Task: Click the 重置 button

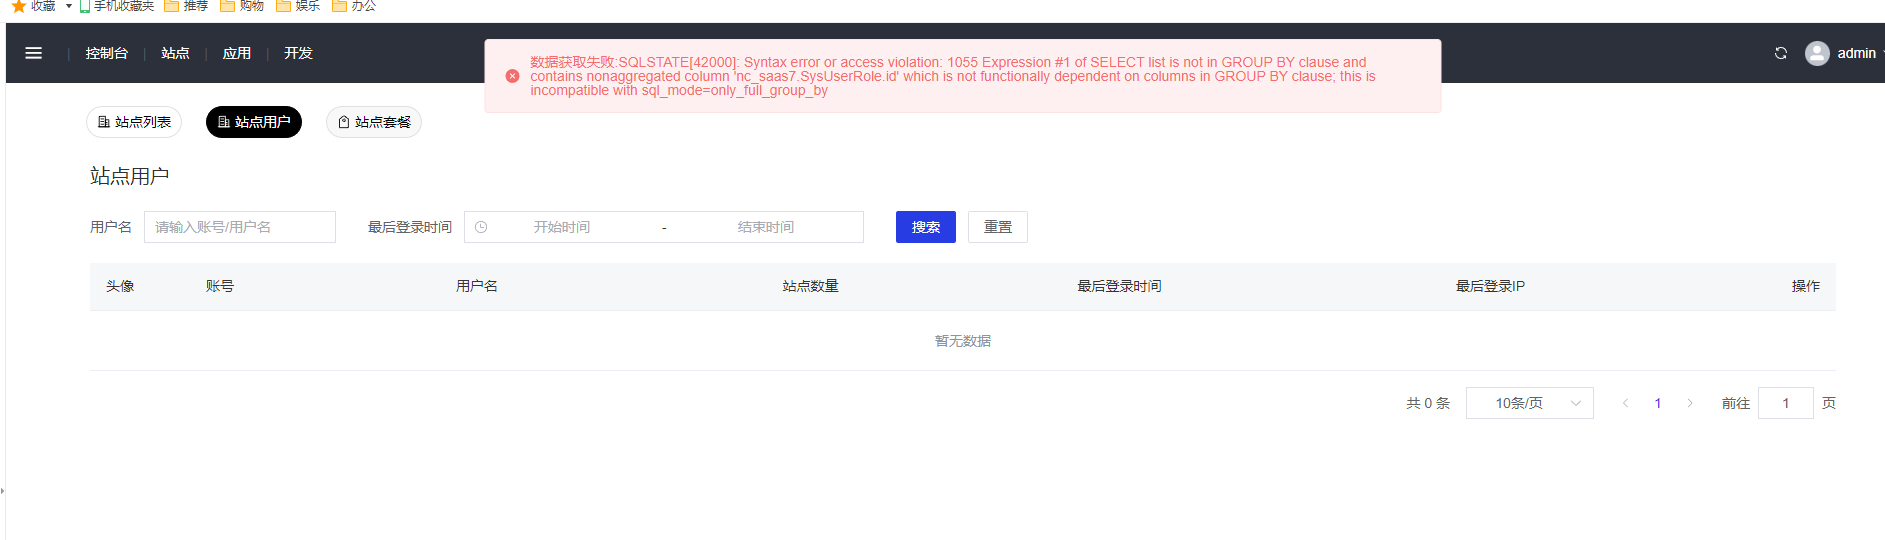Action: [998, 227]
